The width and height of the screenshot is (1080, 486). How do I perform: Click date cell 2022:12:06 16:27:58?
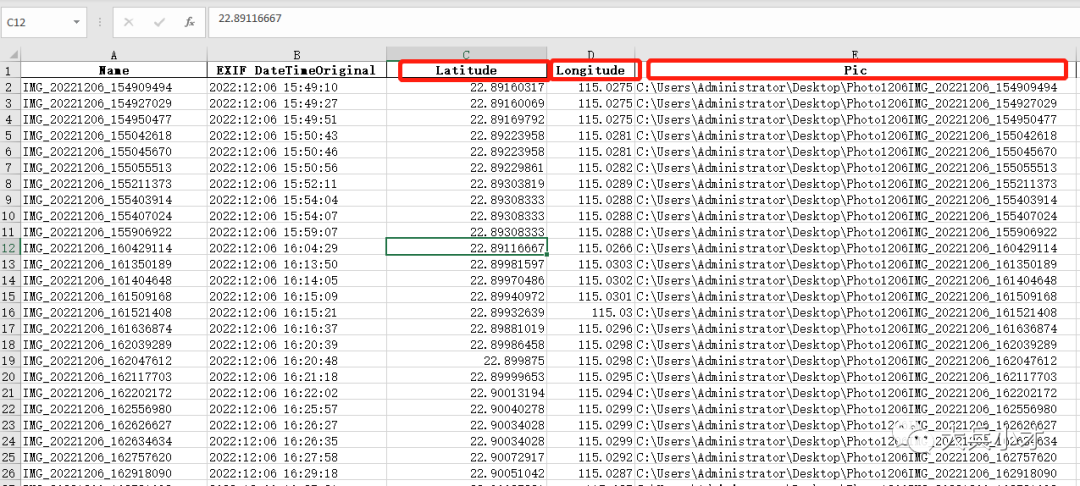(296, 456)
